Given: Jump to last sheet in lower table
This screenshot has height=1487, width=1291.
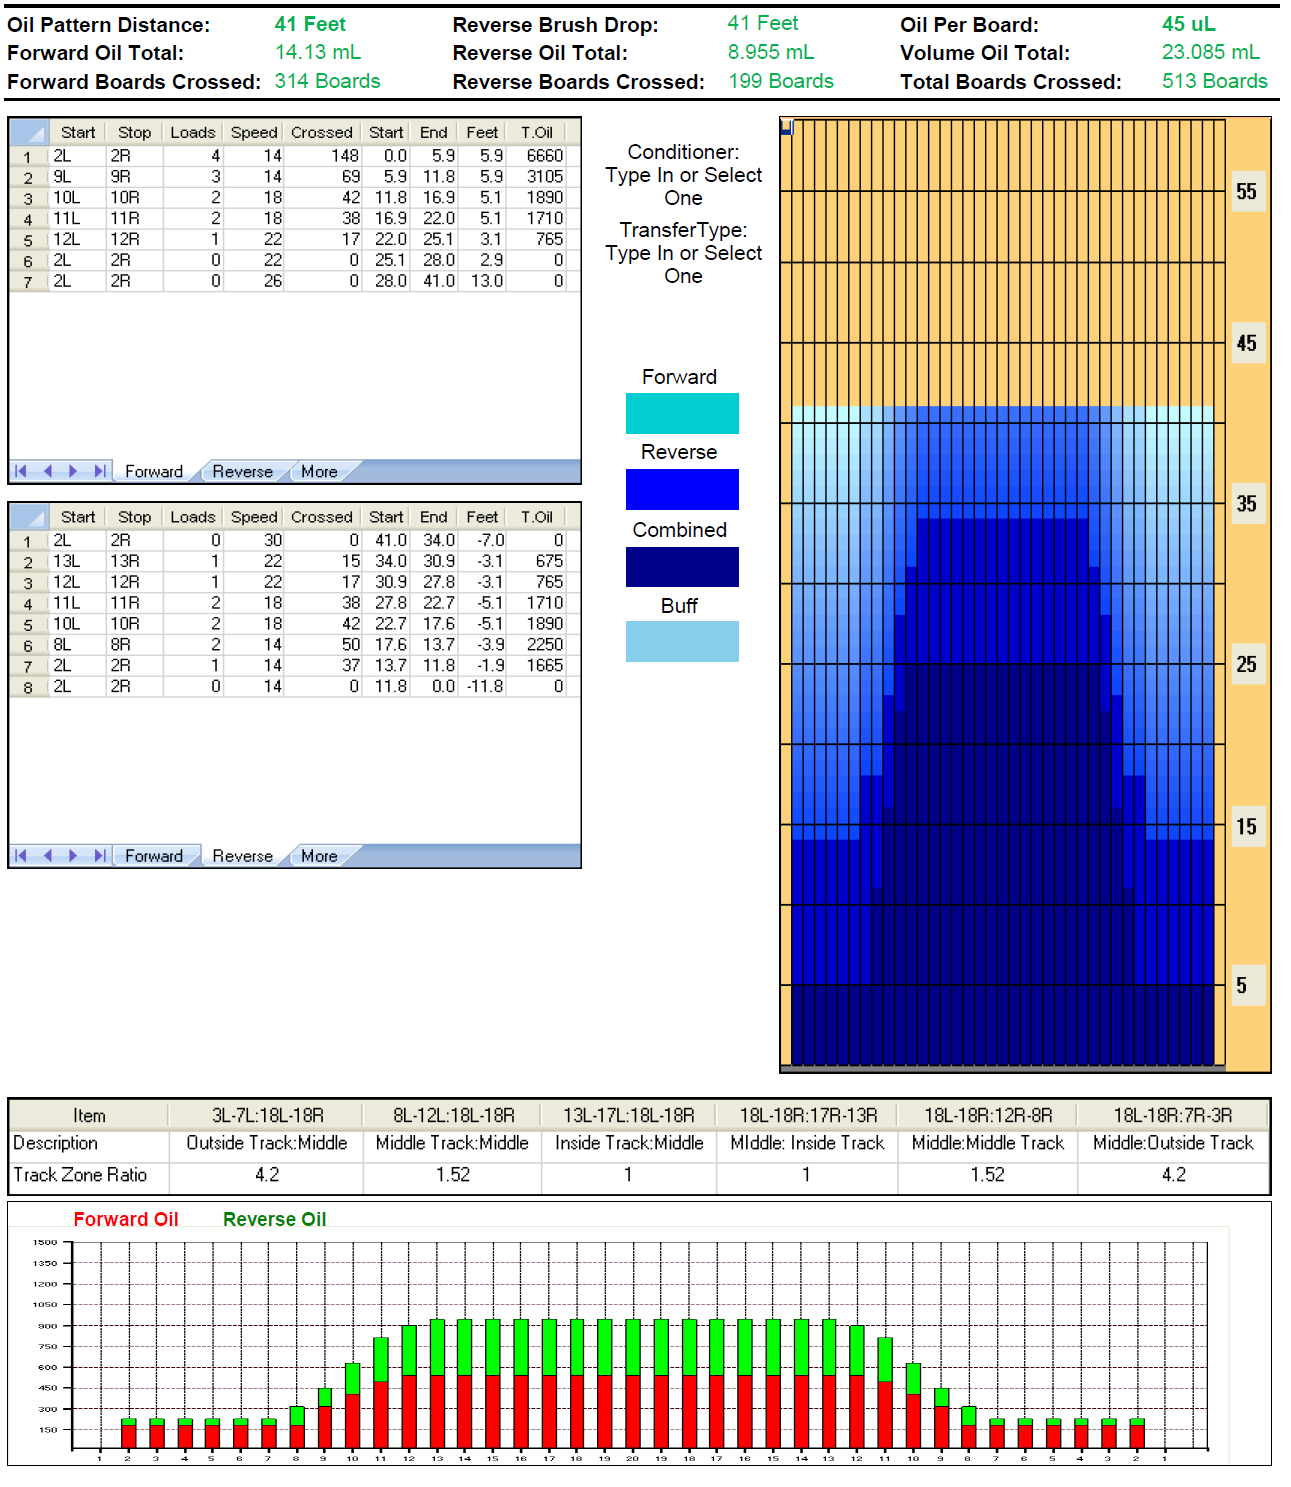Looking at the screenshot, I should coord(99,856).
